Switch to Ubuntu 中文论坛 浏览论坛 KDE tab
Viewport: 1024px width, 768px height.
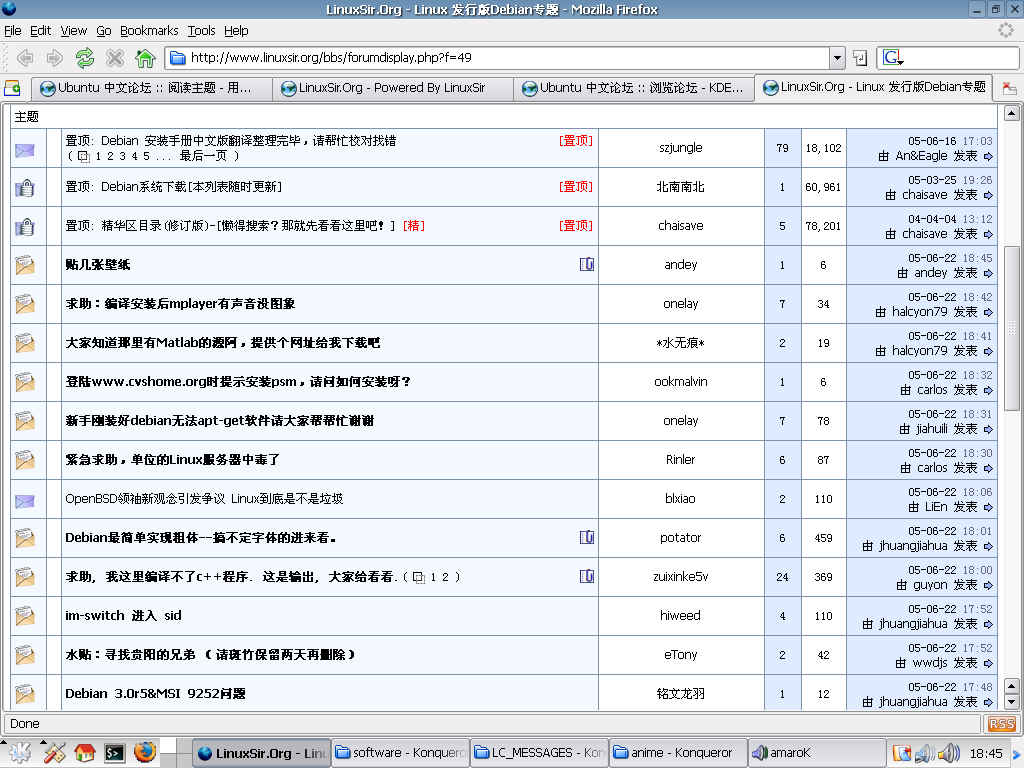pyautogui.click(x=633, y=88)
